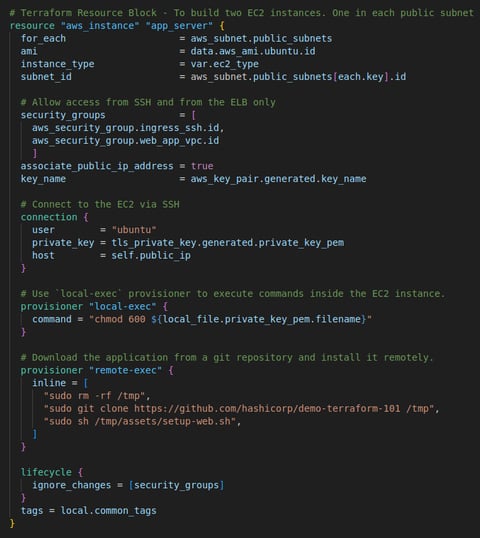The image size is (480, 538).
Task: Click the self.public_ip host value
Action: [151, 255]
